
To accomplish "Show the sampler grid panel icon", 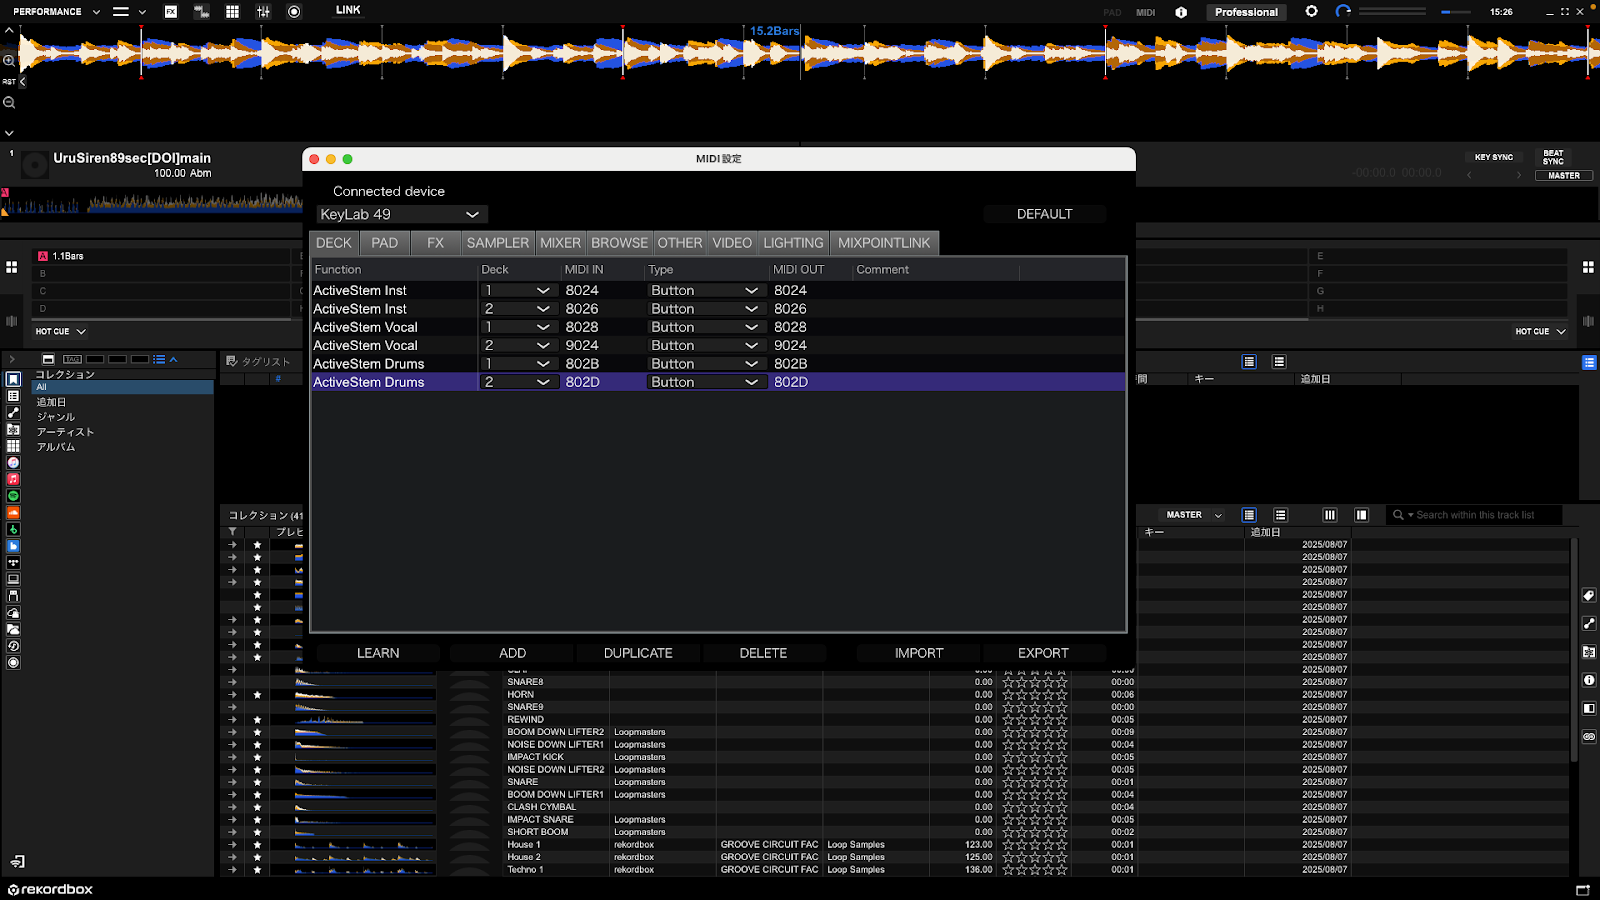I will [x=232, y=12].
